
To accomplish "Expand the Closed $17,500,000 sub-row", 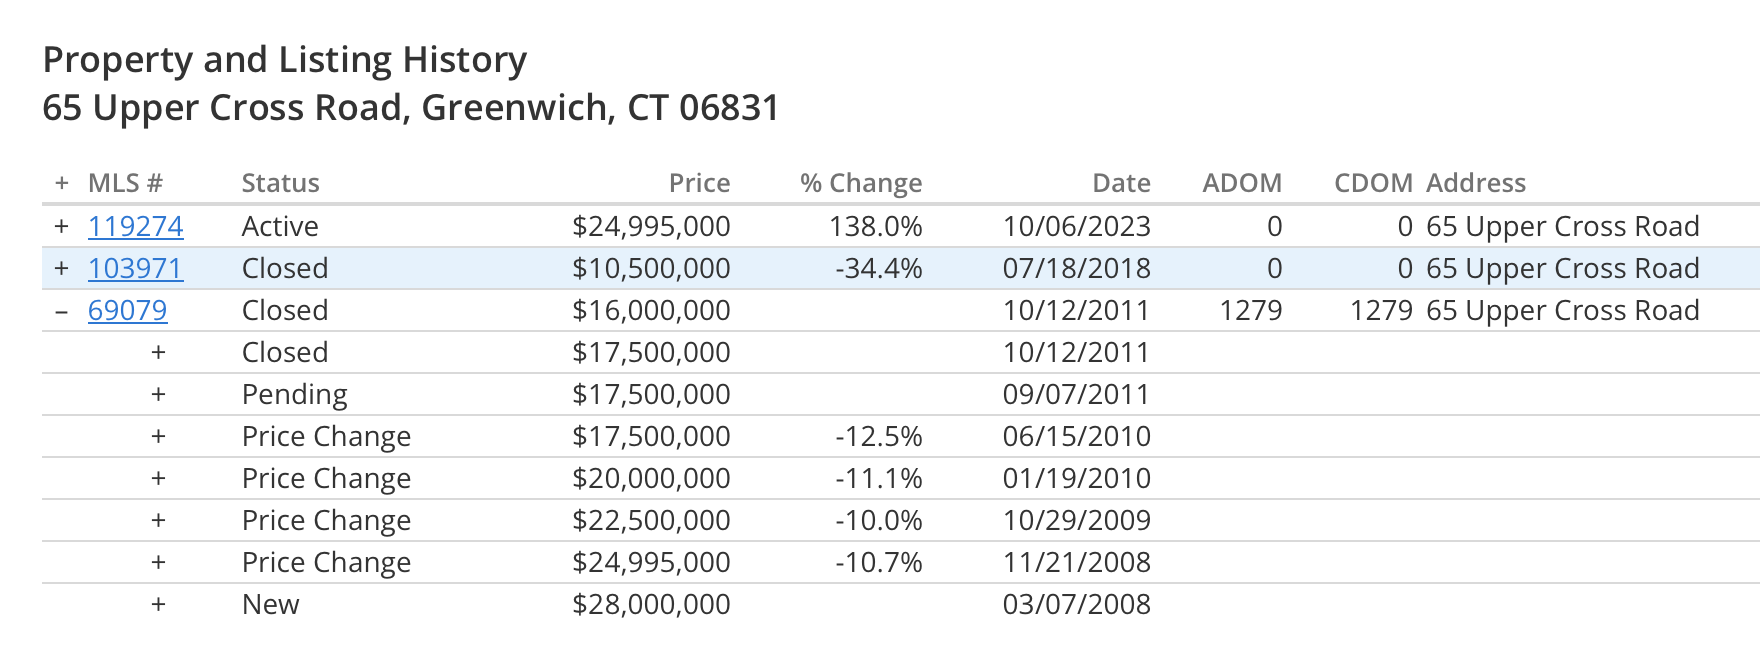I will coord(158,352).
